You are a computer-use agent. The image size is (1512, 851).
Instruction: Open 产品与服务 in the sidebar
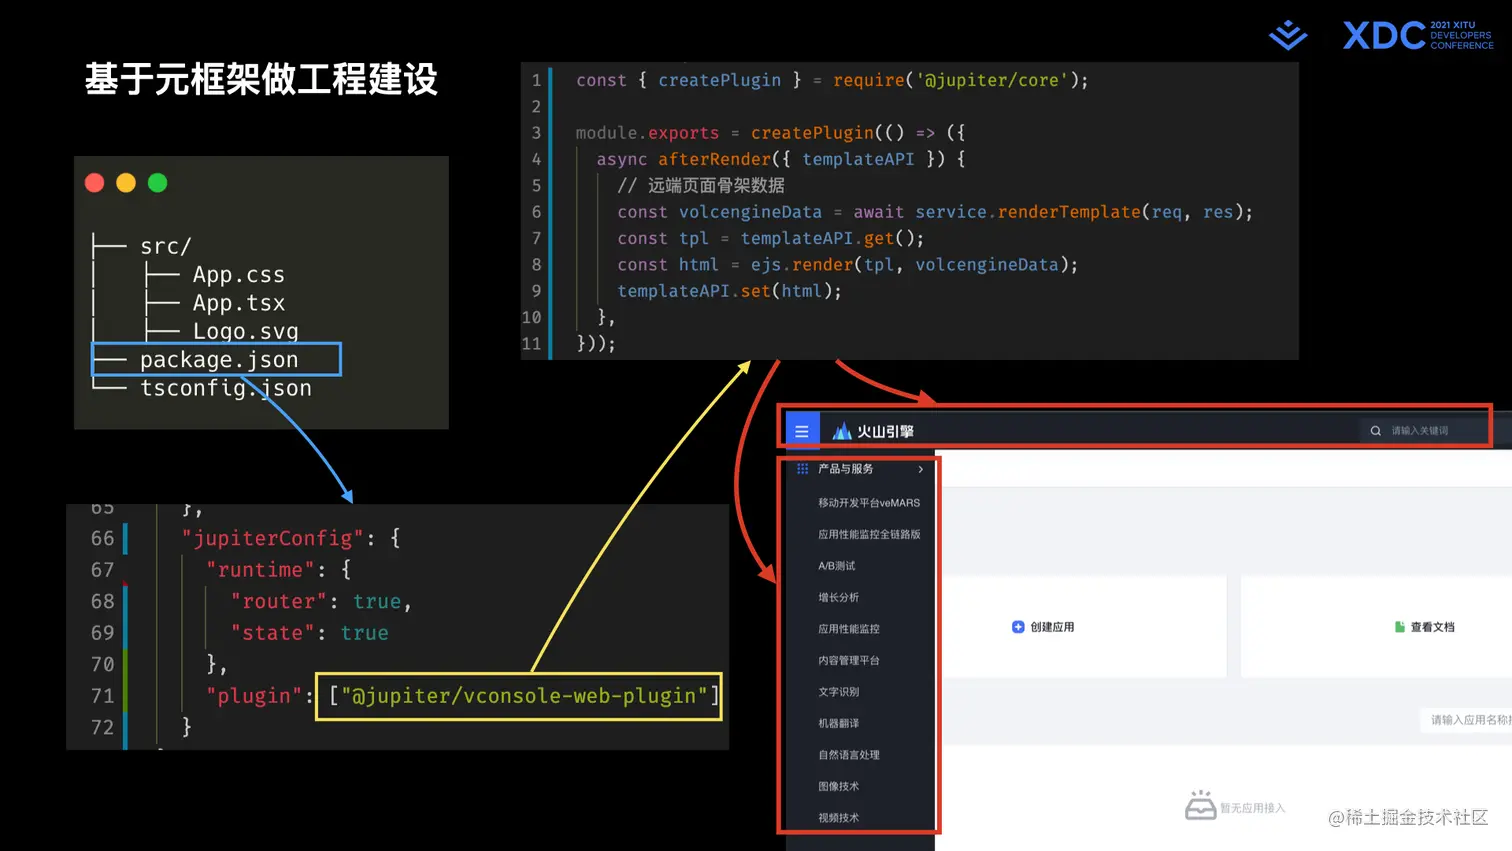point(846,469)
